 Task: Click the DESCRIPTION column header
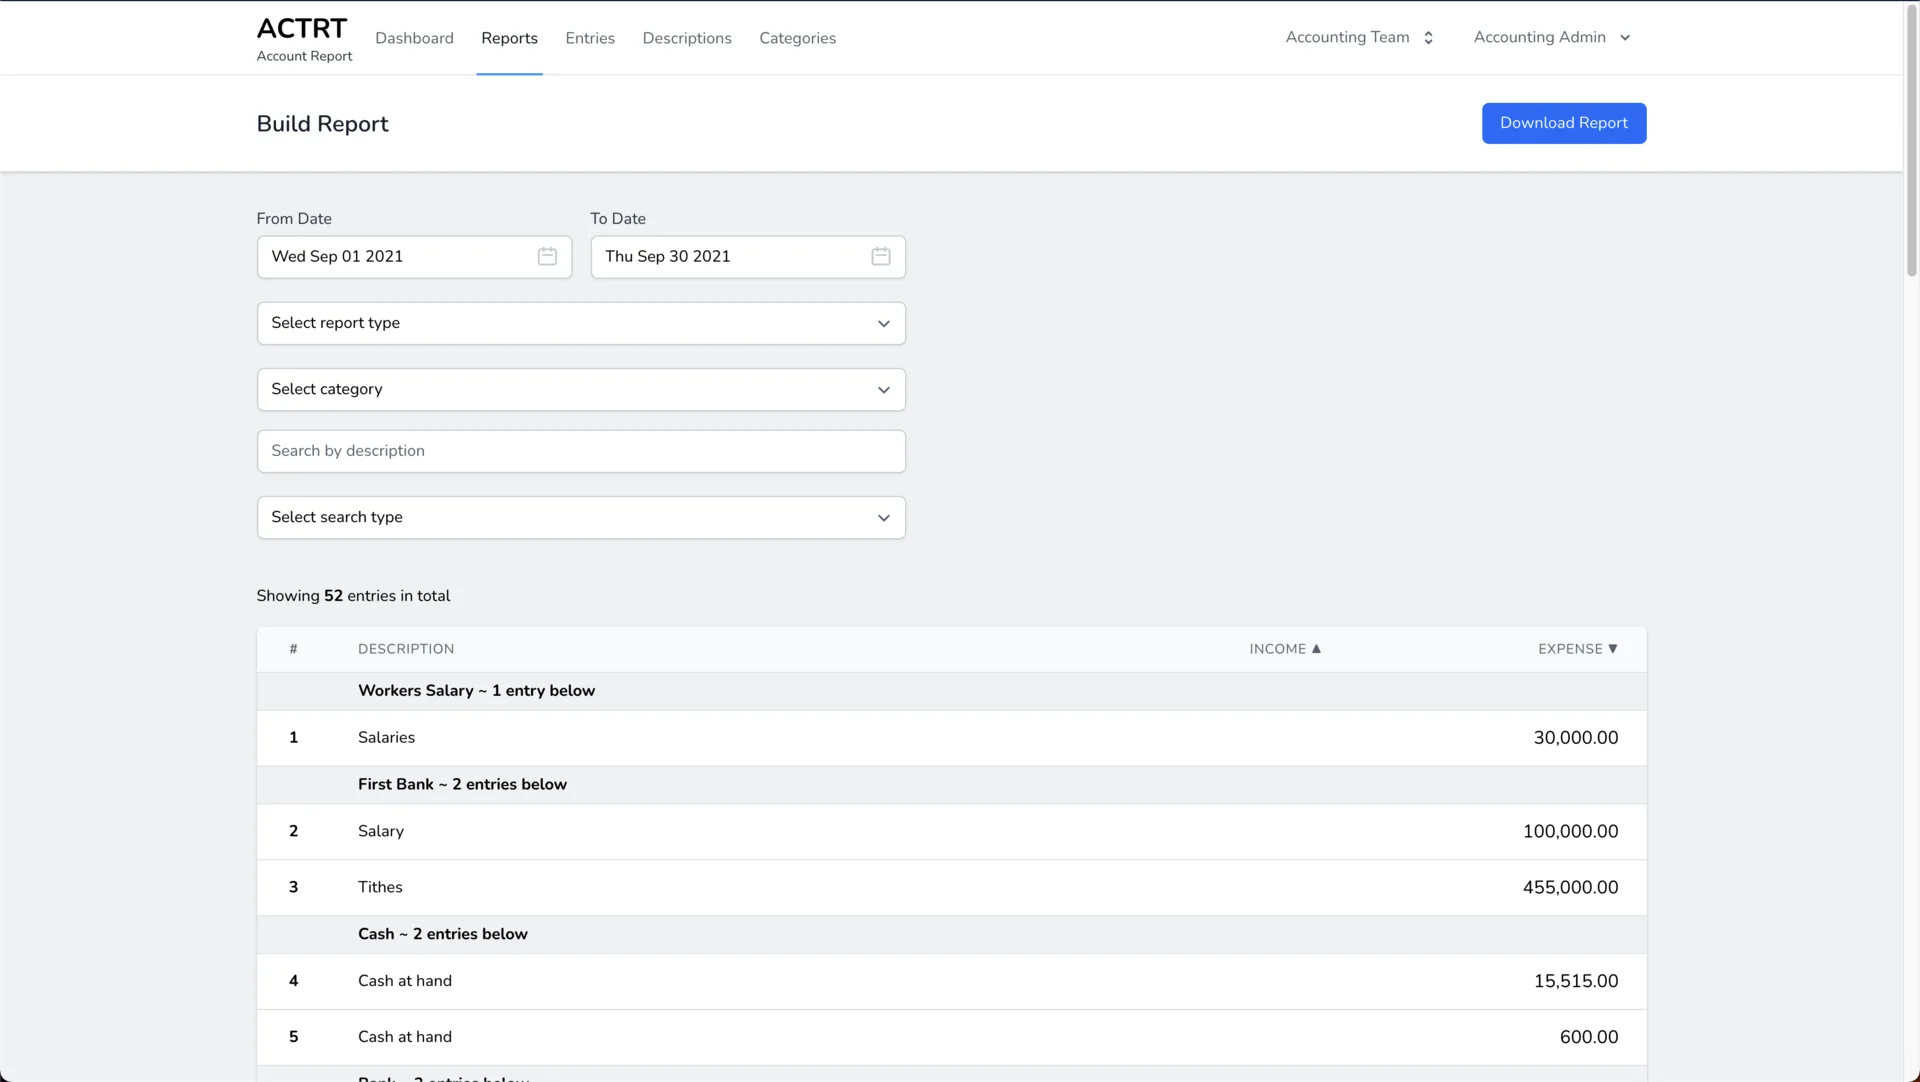[406, 649]
